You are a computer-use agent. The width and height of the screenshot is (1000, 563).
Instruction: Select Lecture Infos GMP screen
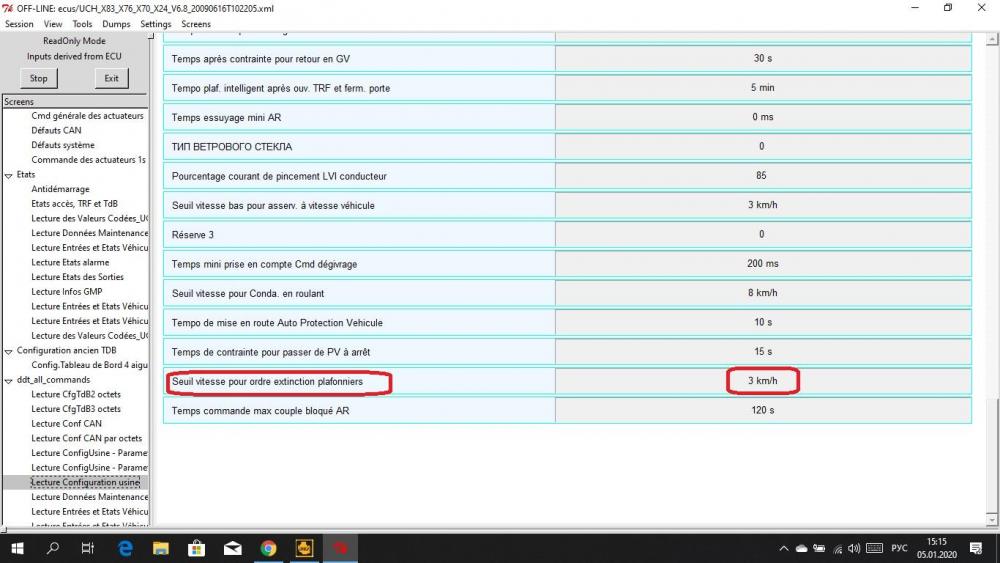tap(67, 291)
